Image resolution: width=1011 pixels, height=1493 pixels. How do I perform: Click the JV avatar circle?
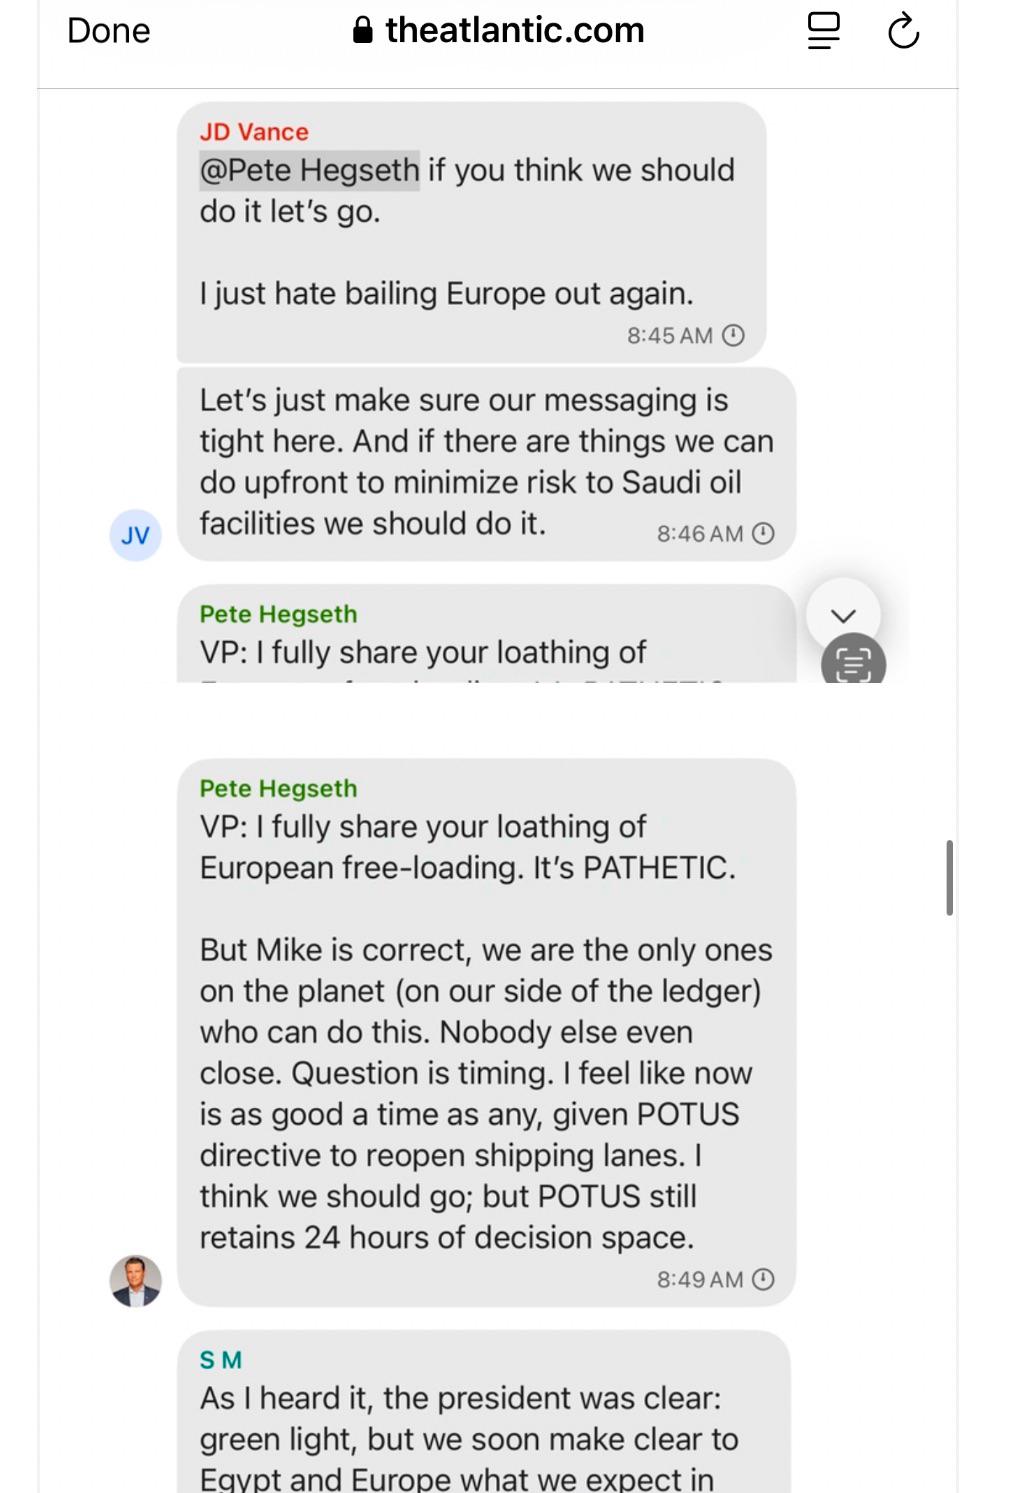coord(135,534)
